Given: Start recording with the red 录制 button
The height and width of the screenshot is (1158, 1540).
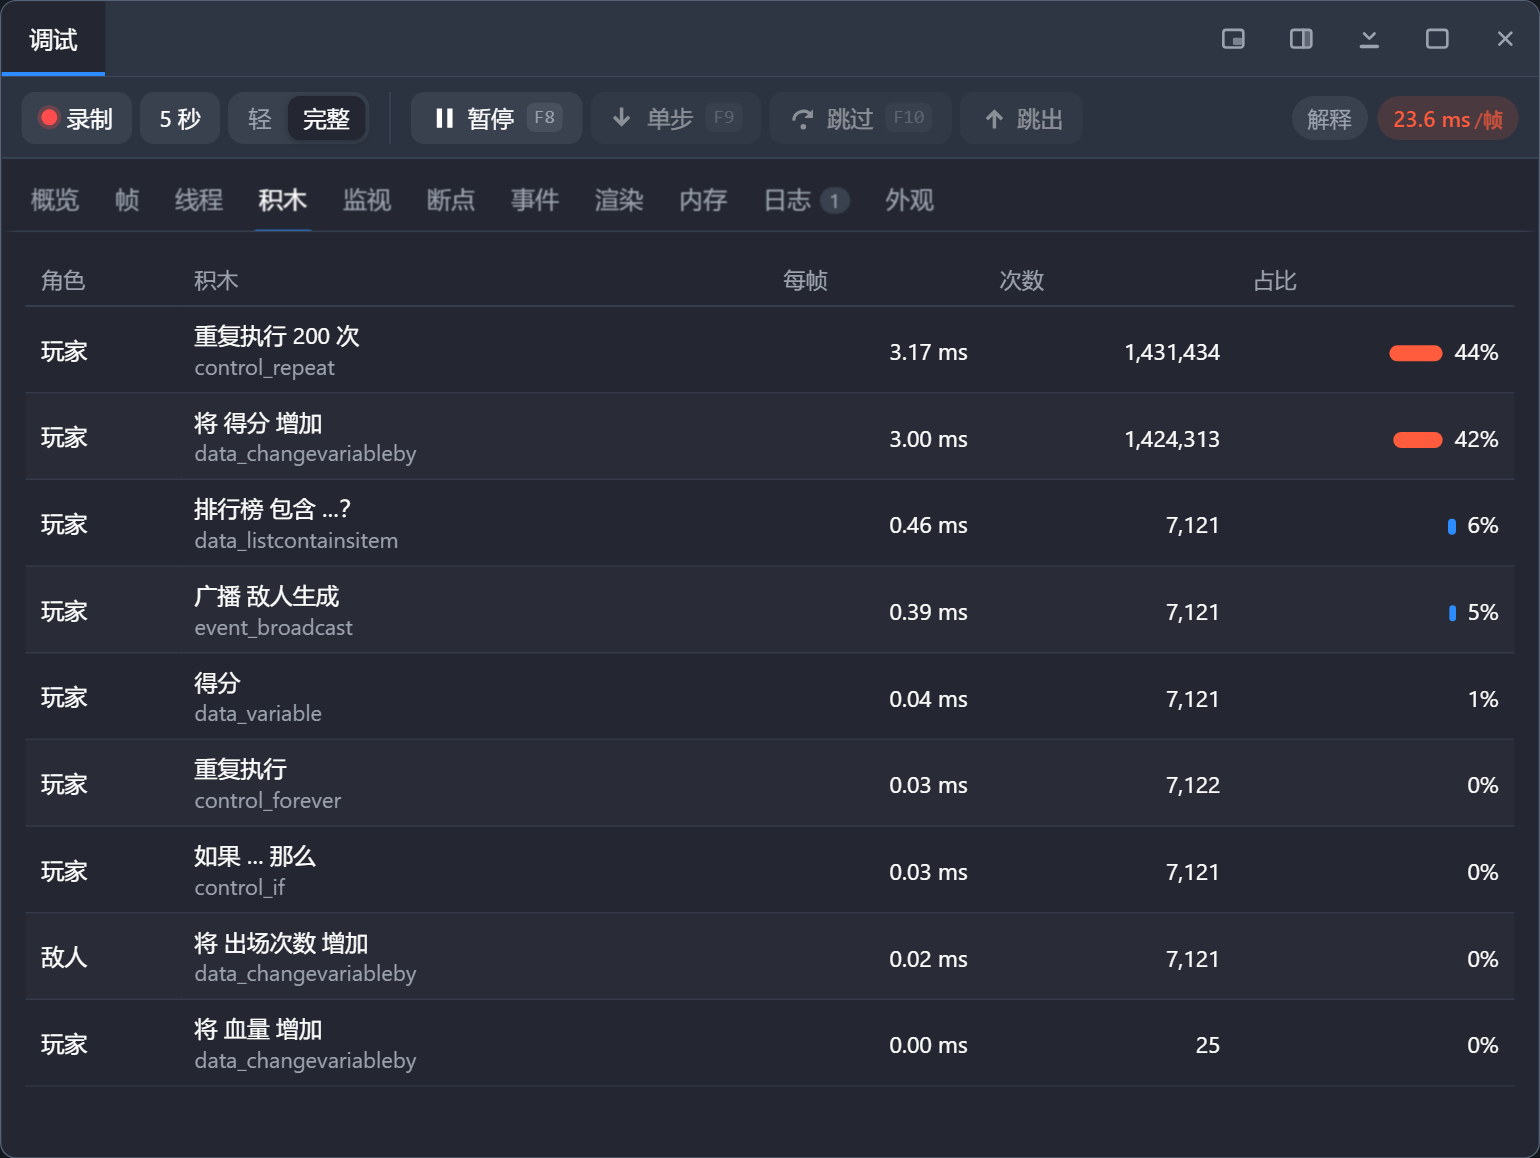Looking at the screenshot, I should (76, 119).
